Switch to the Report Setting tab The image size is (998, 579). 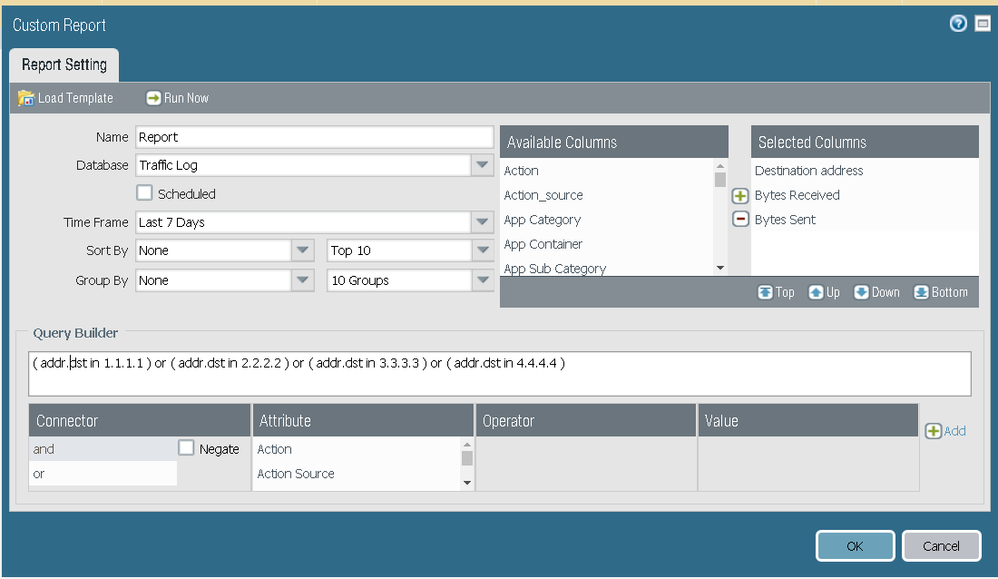[64, 65]
